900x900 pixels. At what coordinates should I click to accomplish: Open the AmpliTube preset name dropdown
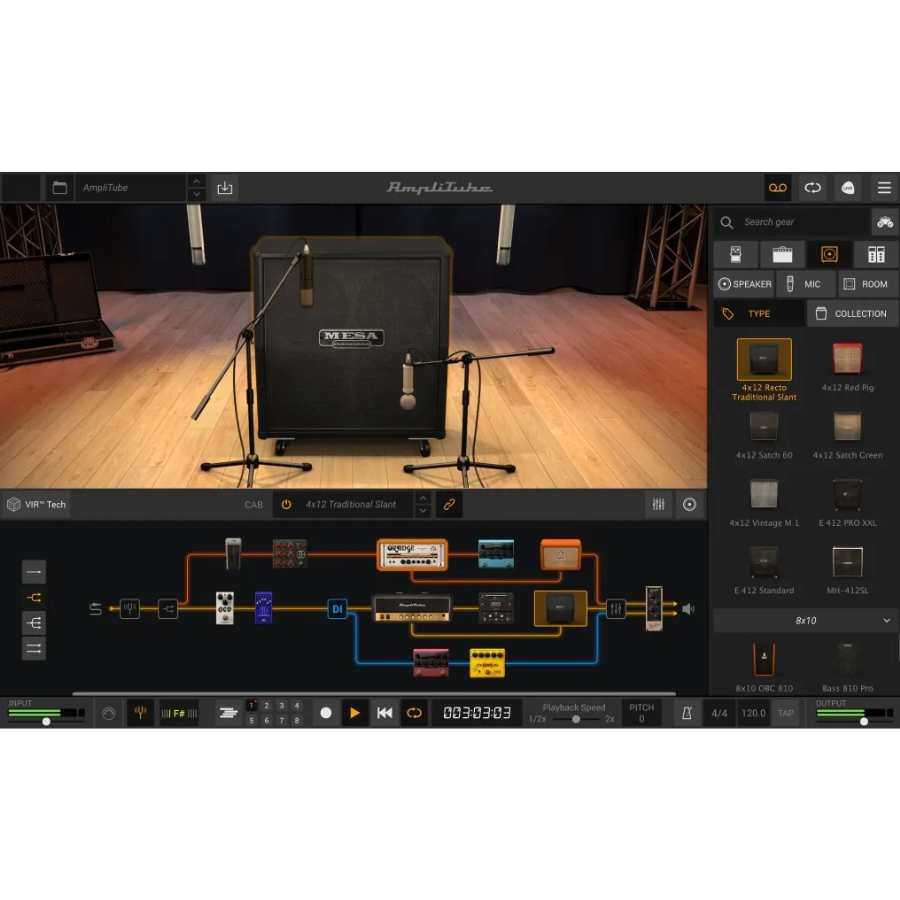[130, 188]
